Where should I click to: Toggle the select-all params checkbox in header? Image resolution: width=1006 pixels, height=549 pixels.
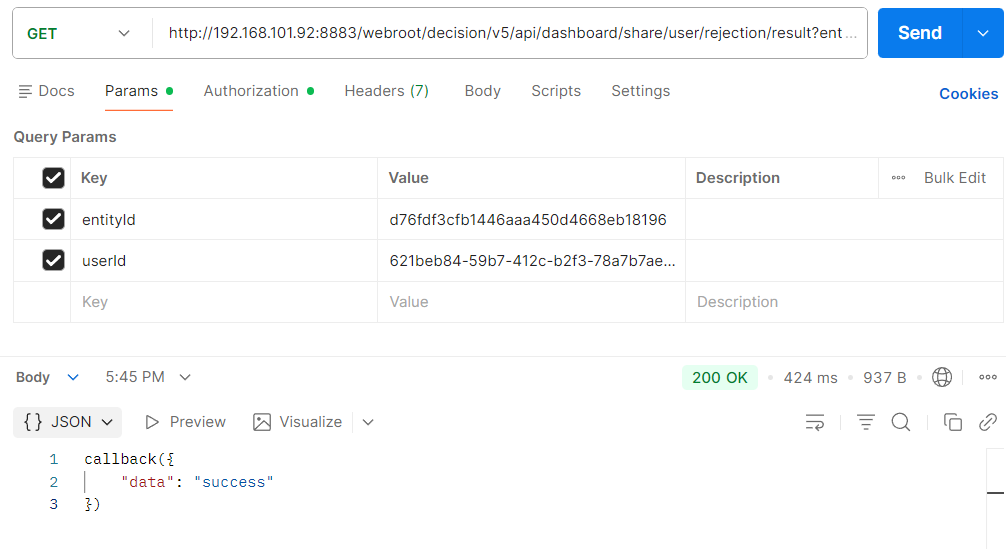coord(53,178)
